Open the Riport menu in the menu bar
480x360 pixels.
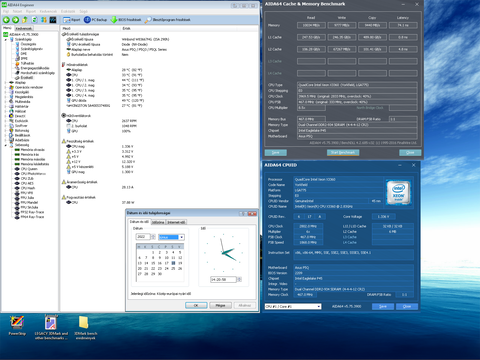coord(31,11)
